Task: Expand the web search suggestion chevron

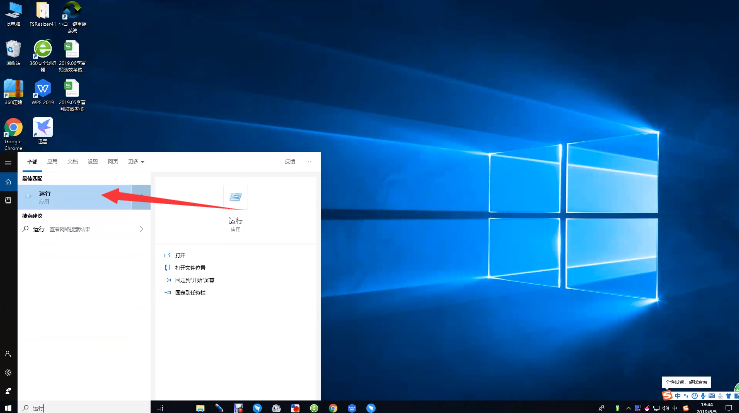Action: [x=141, y=229]
